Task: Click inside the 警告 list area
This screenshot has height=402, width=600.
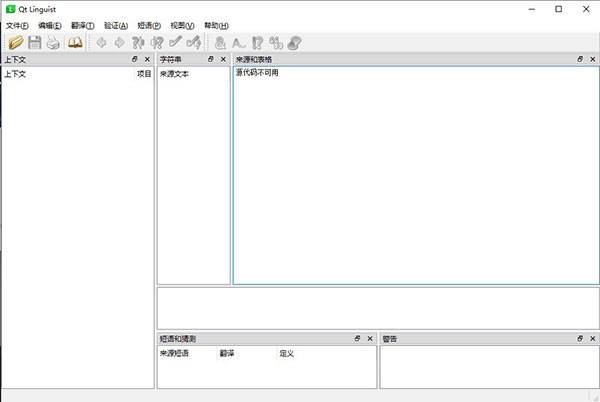Action: (x=489, y=367)
